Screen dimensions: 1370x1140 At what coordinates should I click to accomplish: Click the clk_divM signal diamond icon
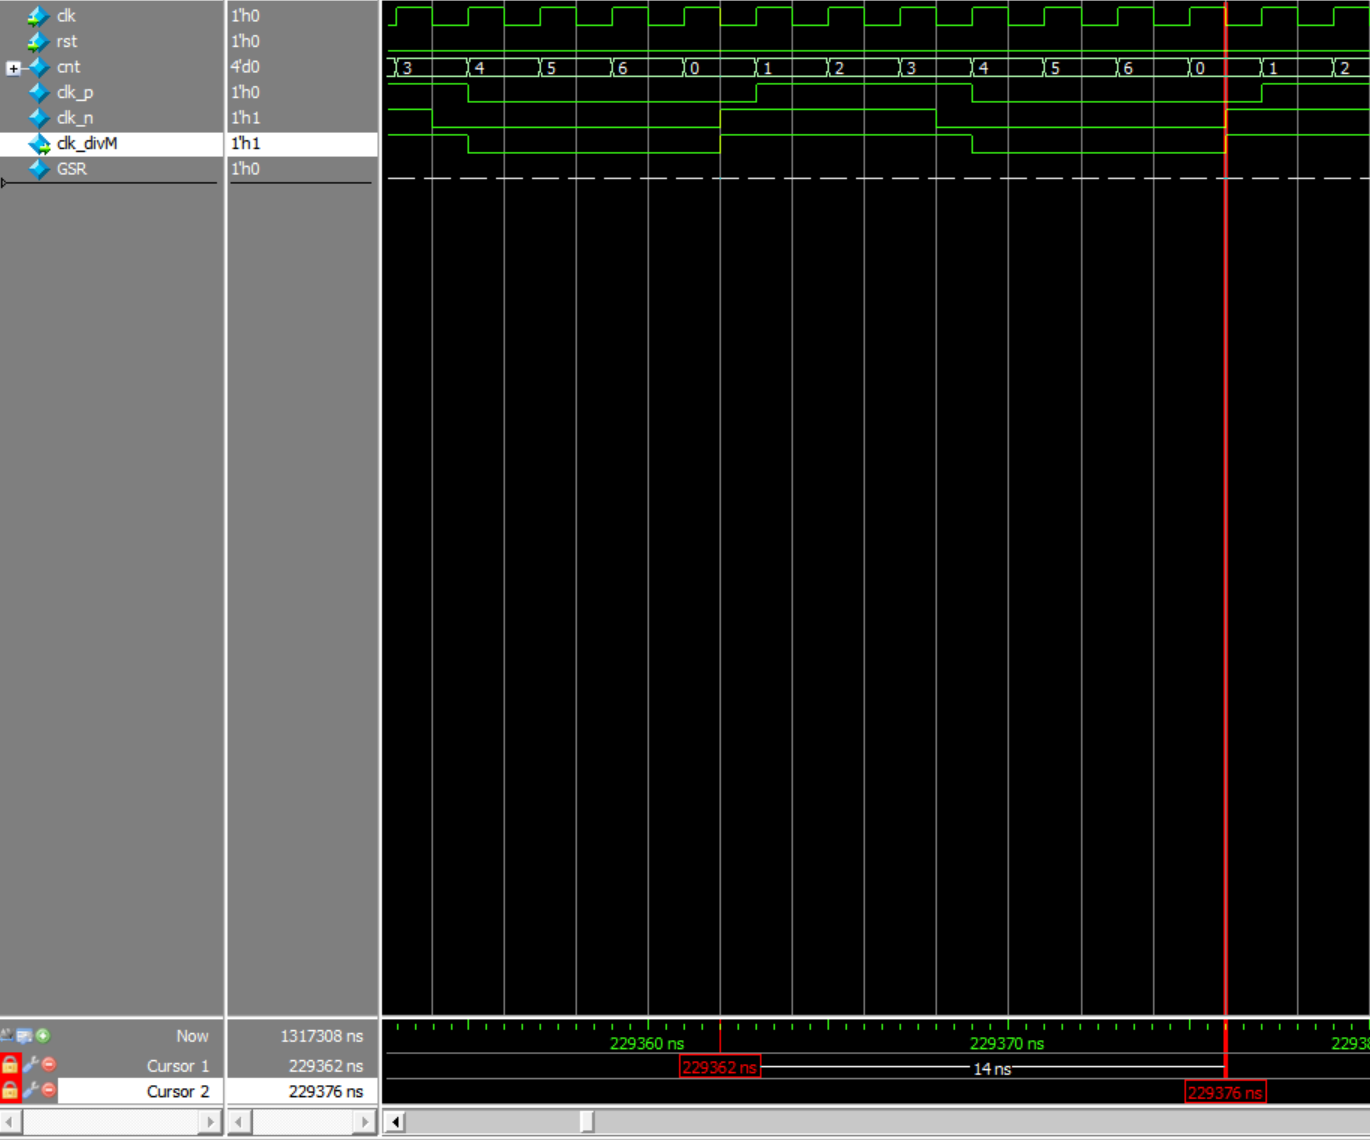click(x=39, y=144)
